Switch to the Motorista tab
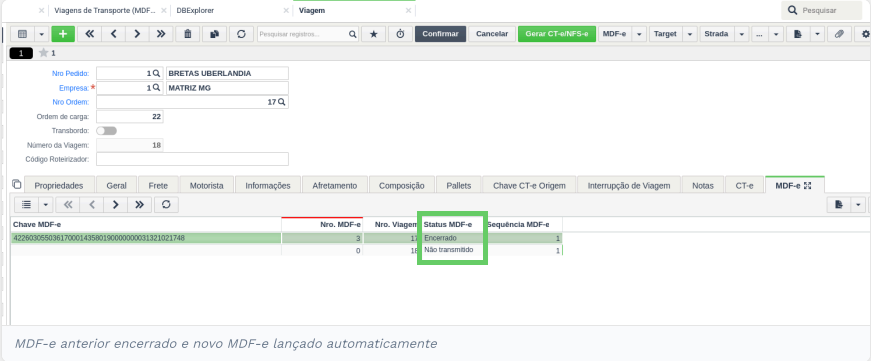The height and width of the screenshot is (361, 871). (207, 185)
